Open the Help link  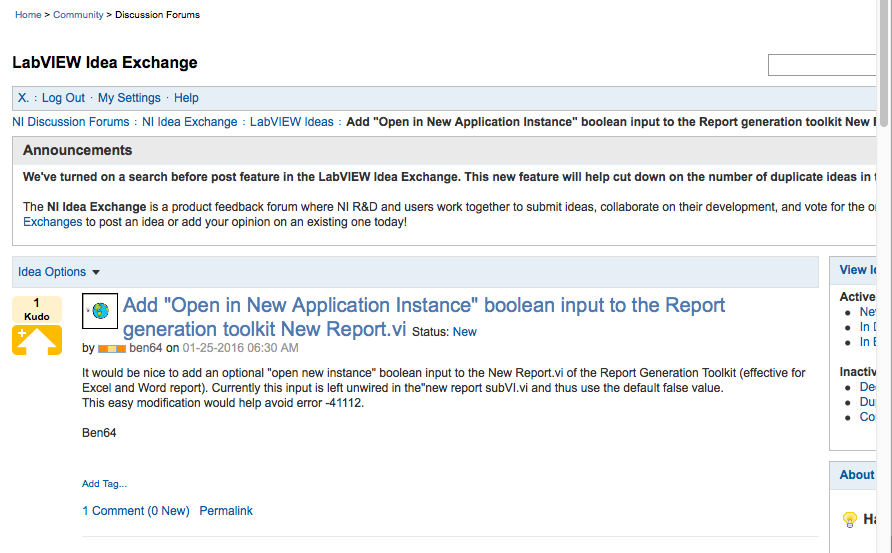point(186,98)
